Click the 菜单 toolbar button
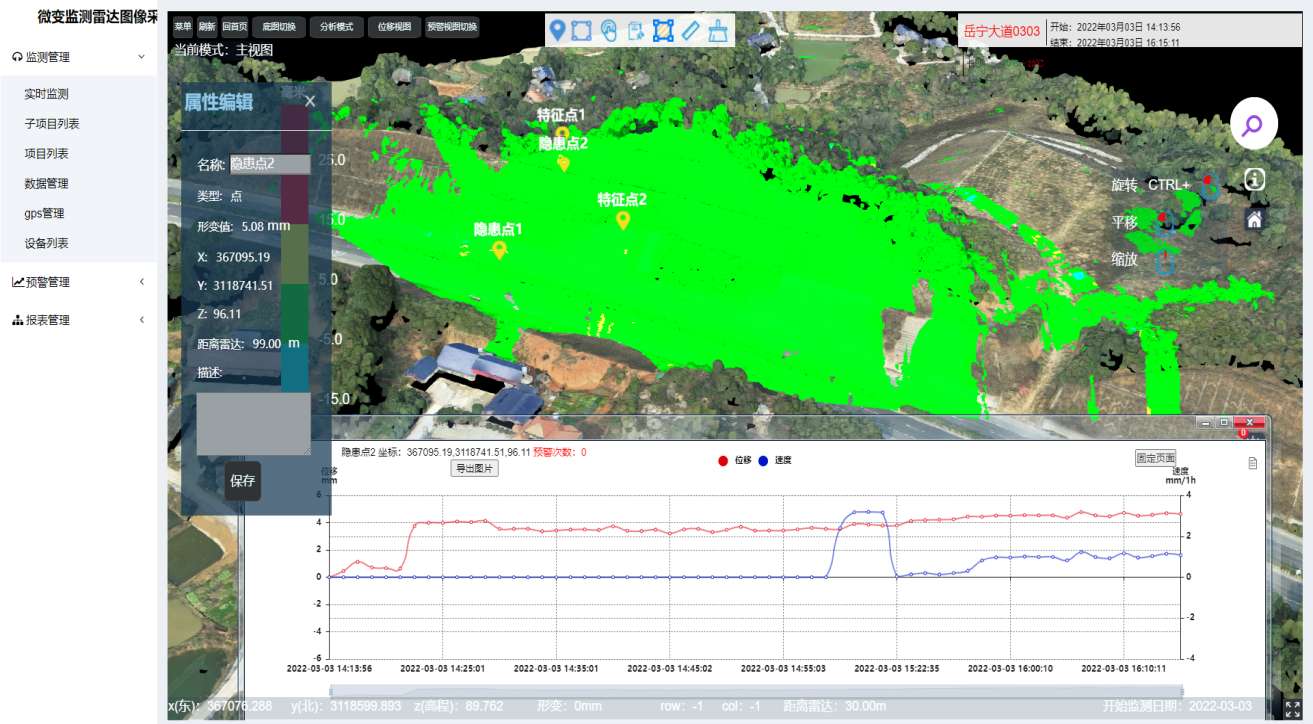The height and width of the screenshot is (724, 1313). coord(182,27)
